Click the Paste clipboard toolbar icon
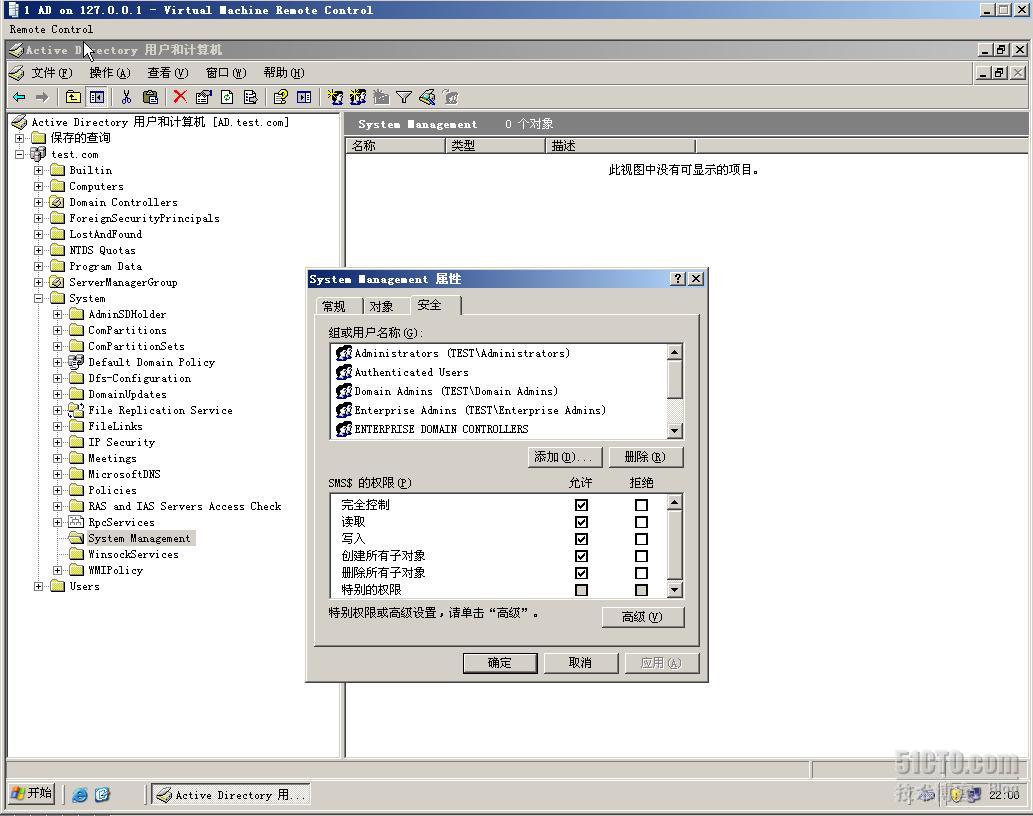 click(150, 97)
